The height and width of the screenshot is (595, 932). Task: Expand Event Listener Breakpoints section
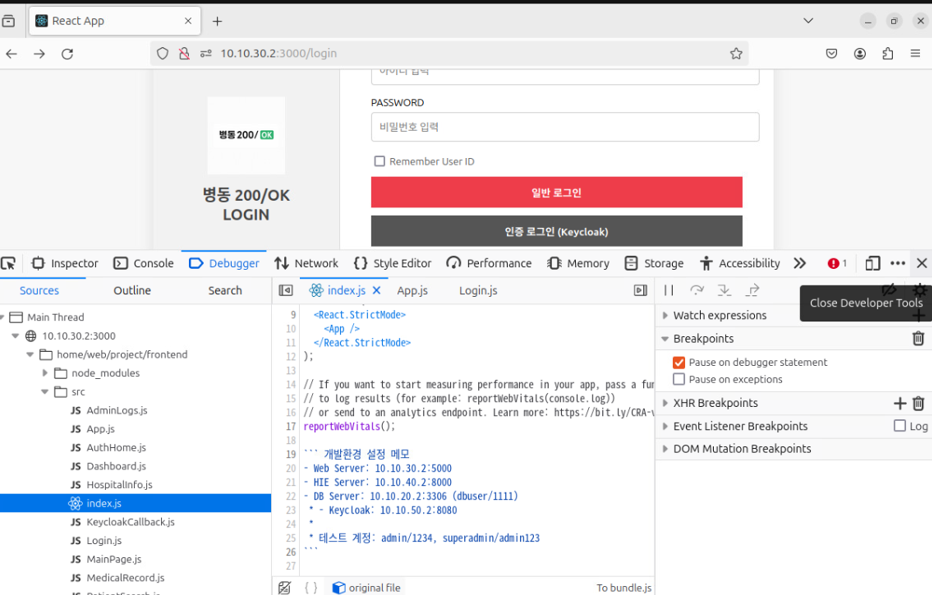click(665, 426)
